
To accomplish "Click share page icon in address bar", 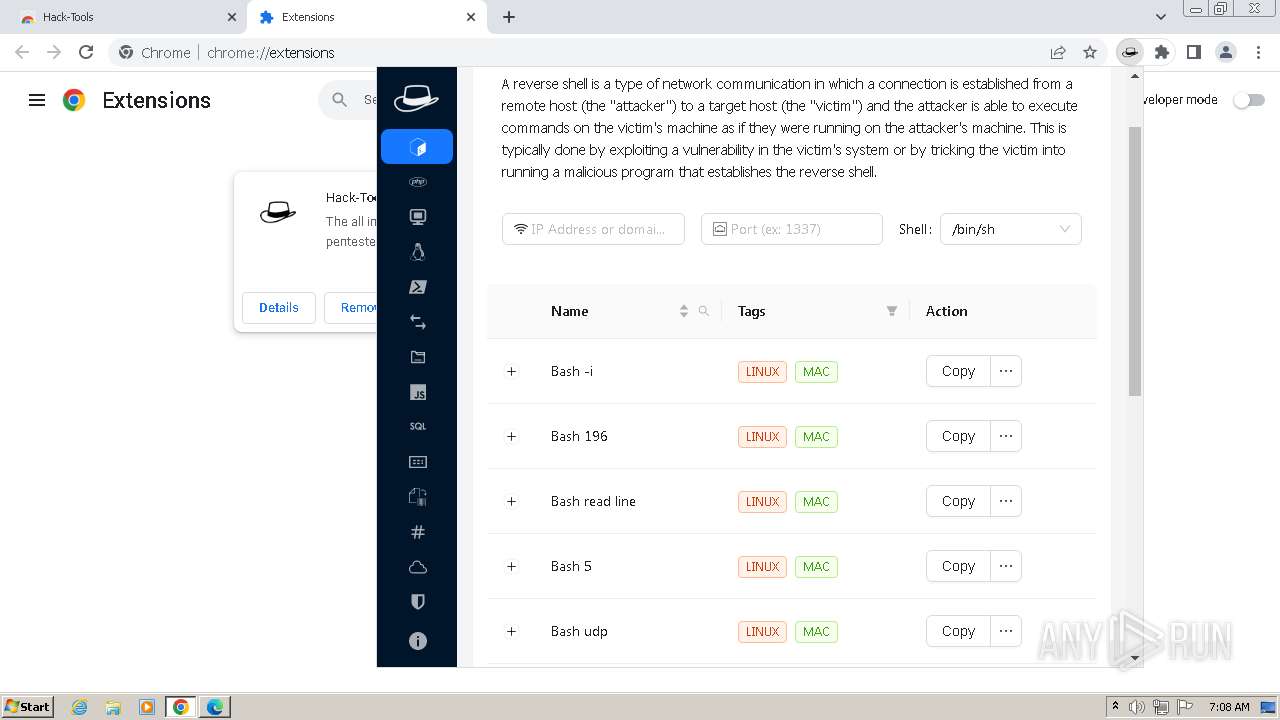I will 1058,52.
